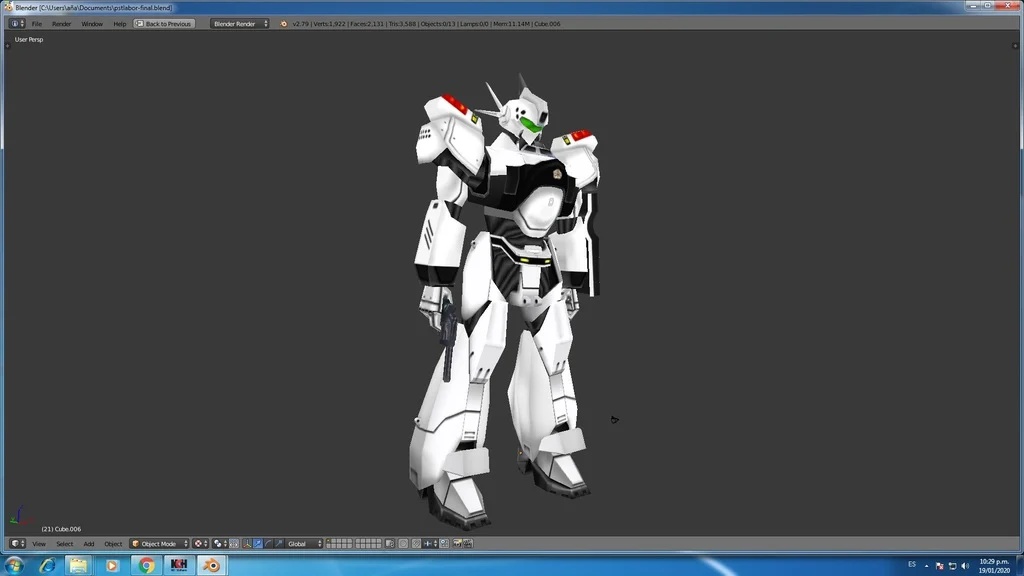This screenshot has width=1024, height=576.
Task: Open the network status tray icon
Action: point(952,566)
